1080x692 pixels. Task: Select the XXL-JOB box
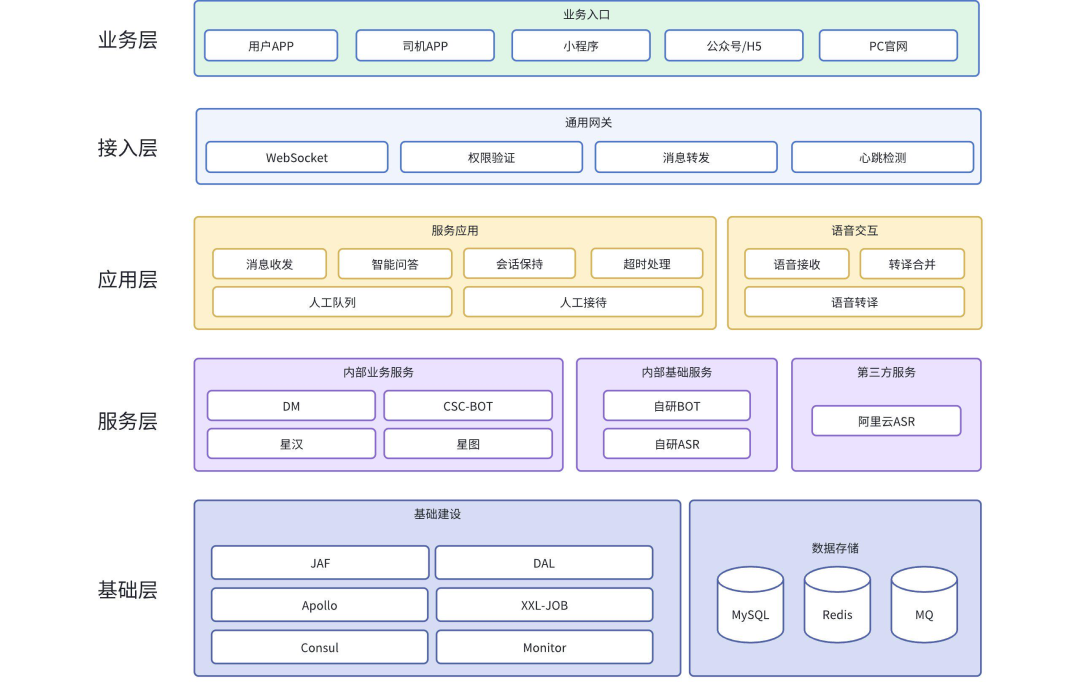point(544,605)
